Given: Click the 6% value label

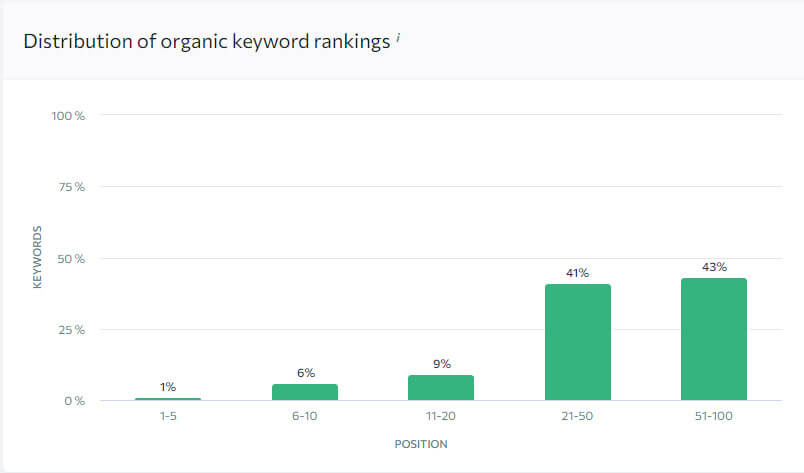Looking at the screenshot, I should (x=306, y=373).
